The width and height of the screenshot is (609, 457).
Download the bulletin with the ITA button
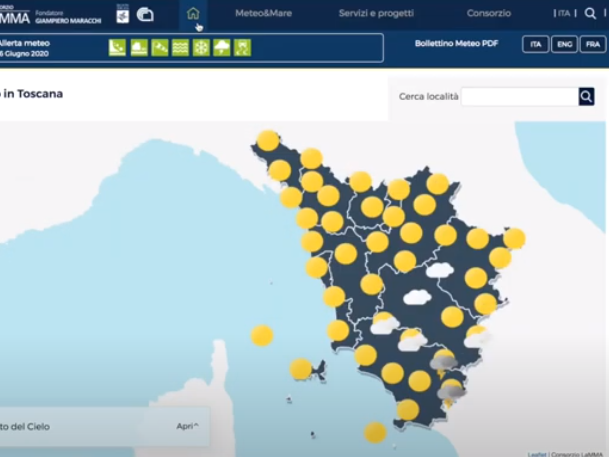click(535, 44)
